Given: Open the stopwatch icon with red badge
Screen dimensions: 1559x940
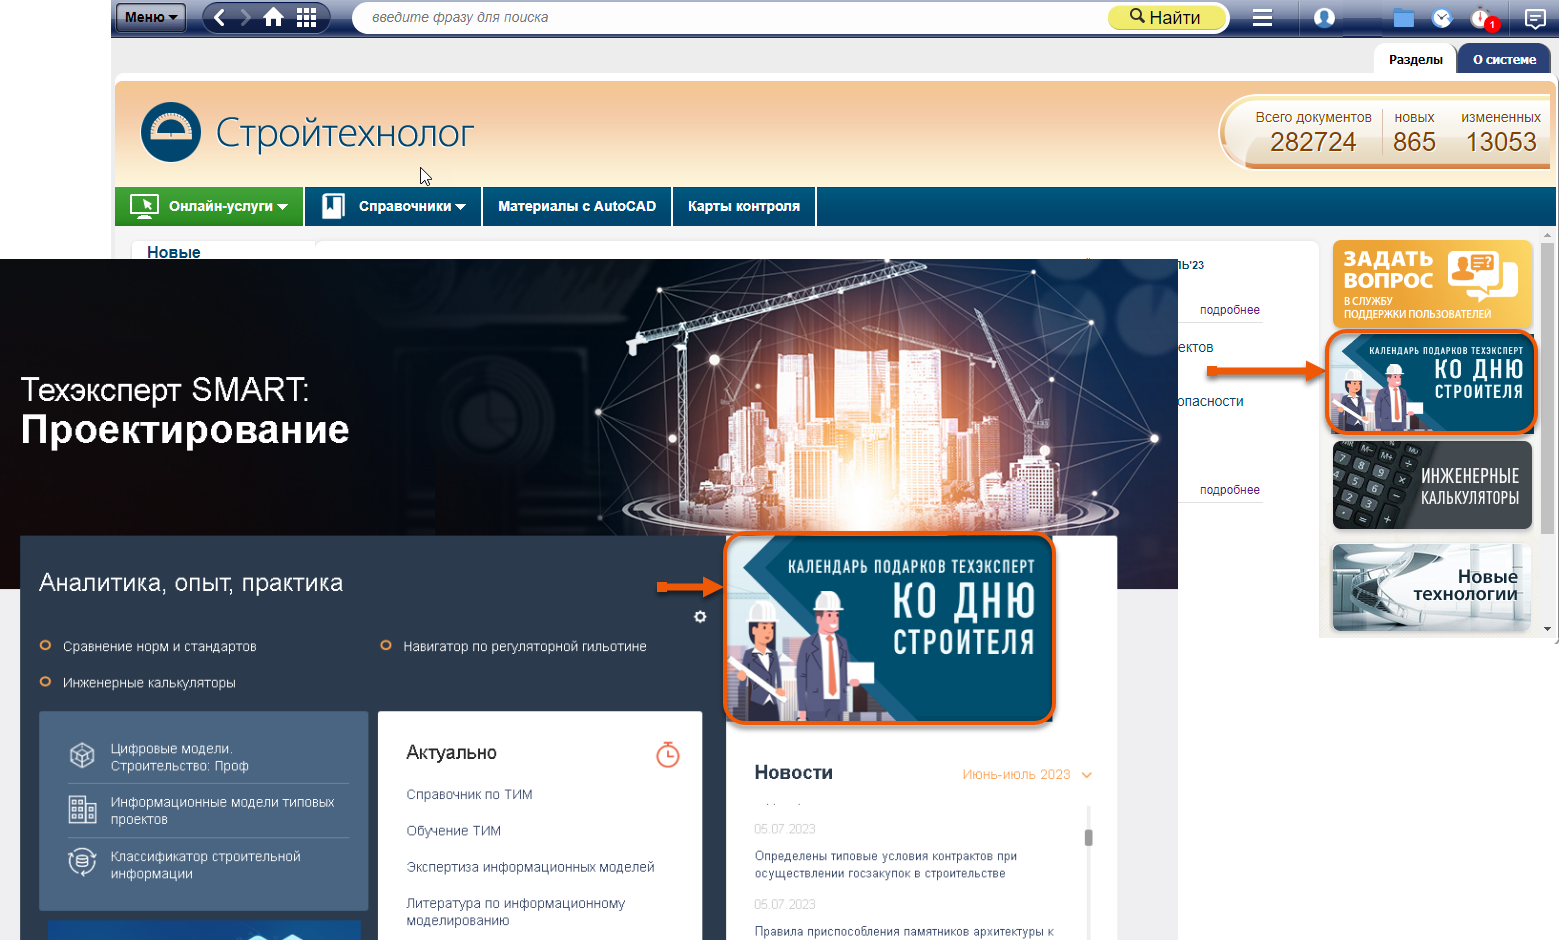Looking at the screenshot, I should click(x=1483, y=18).
